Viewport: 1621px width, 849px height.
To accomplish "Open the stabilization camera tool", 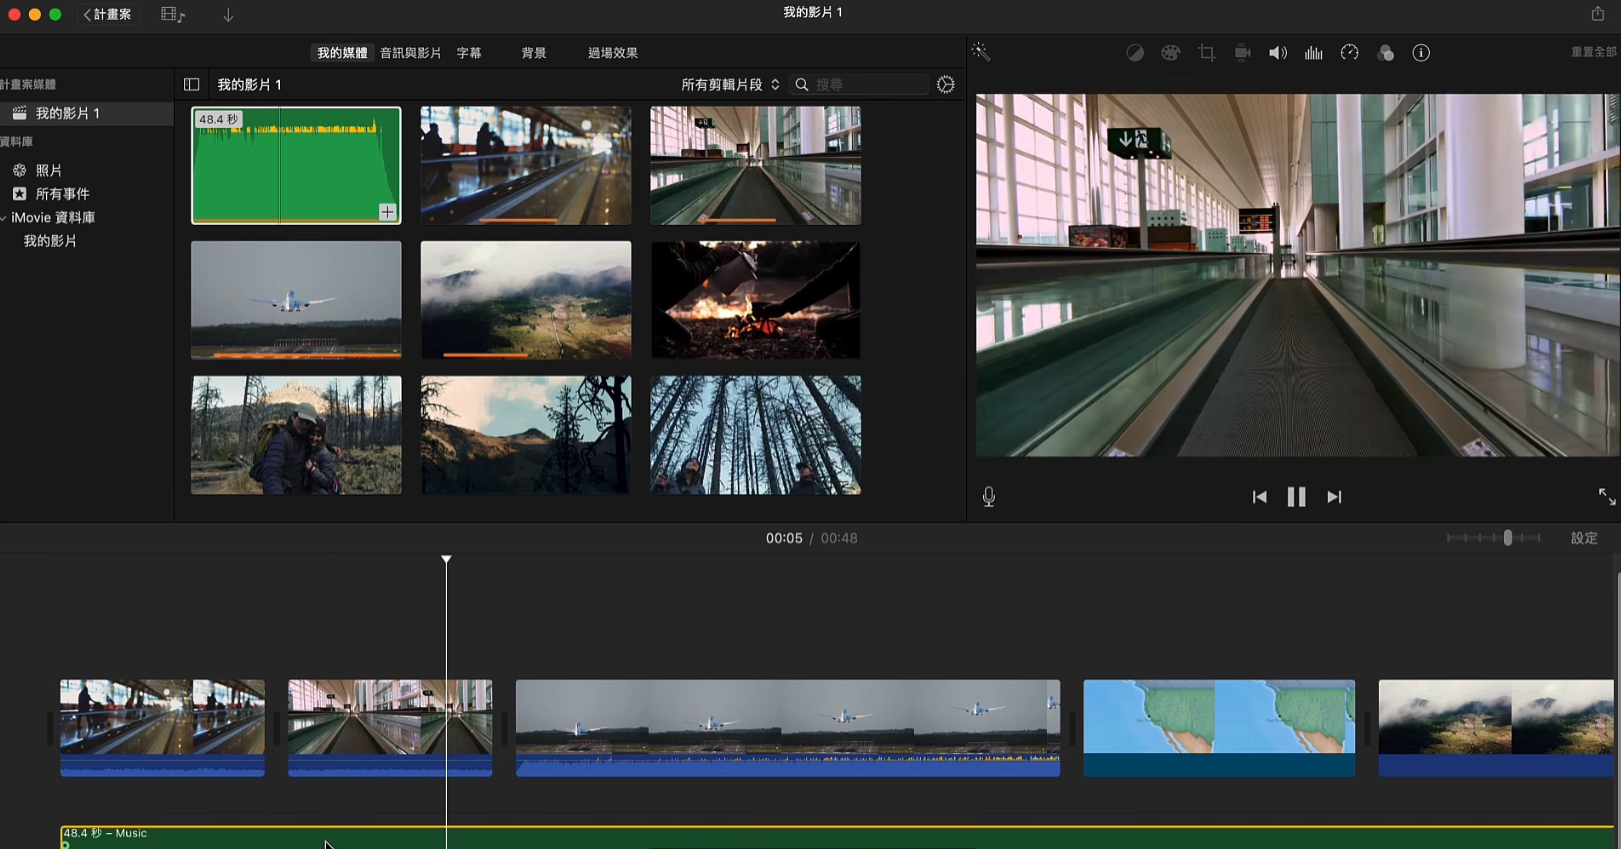I will pos(1243,53).
